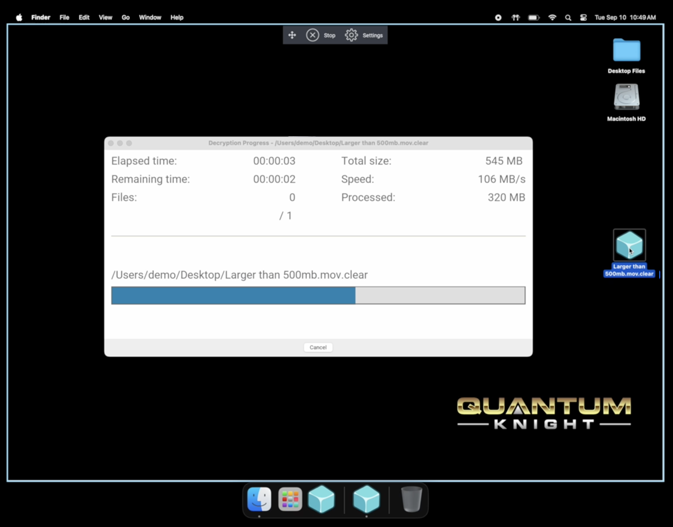
Task: Close the Decryption Progress window
Action: coord(111,143)
